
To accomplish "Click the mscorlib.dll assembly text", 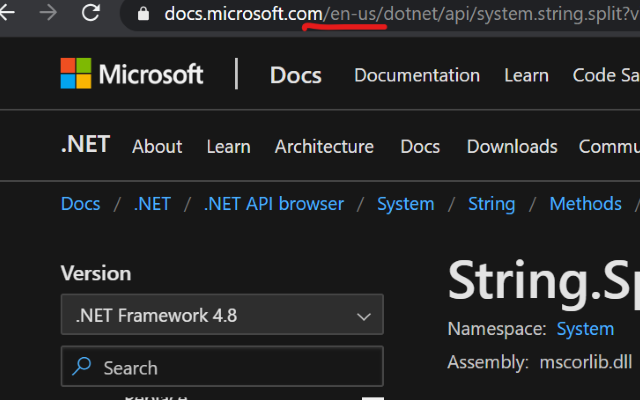I will 586,362.
